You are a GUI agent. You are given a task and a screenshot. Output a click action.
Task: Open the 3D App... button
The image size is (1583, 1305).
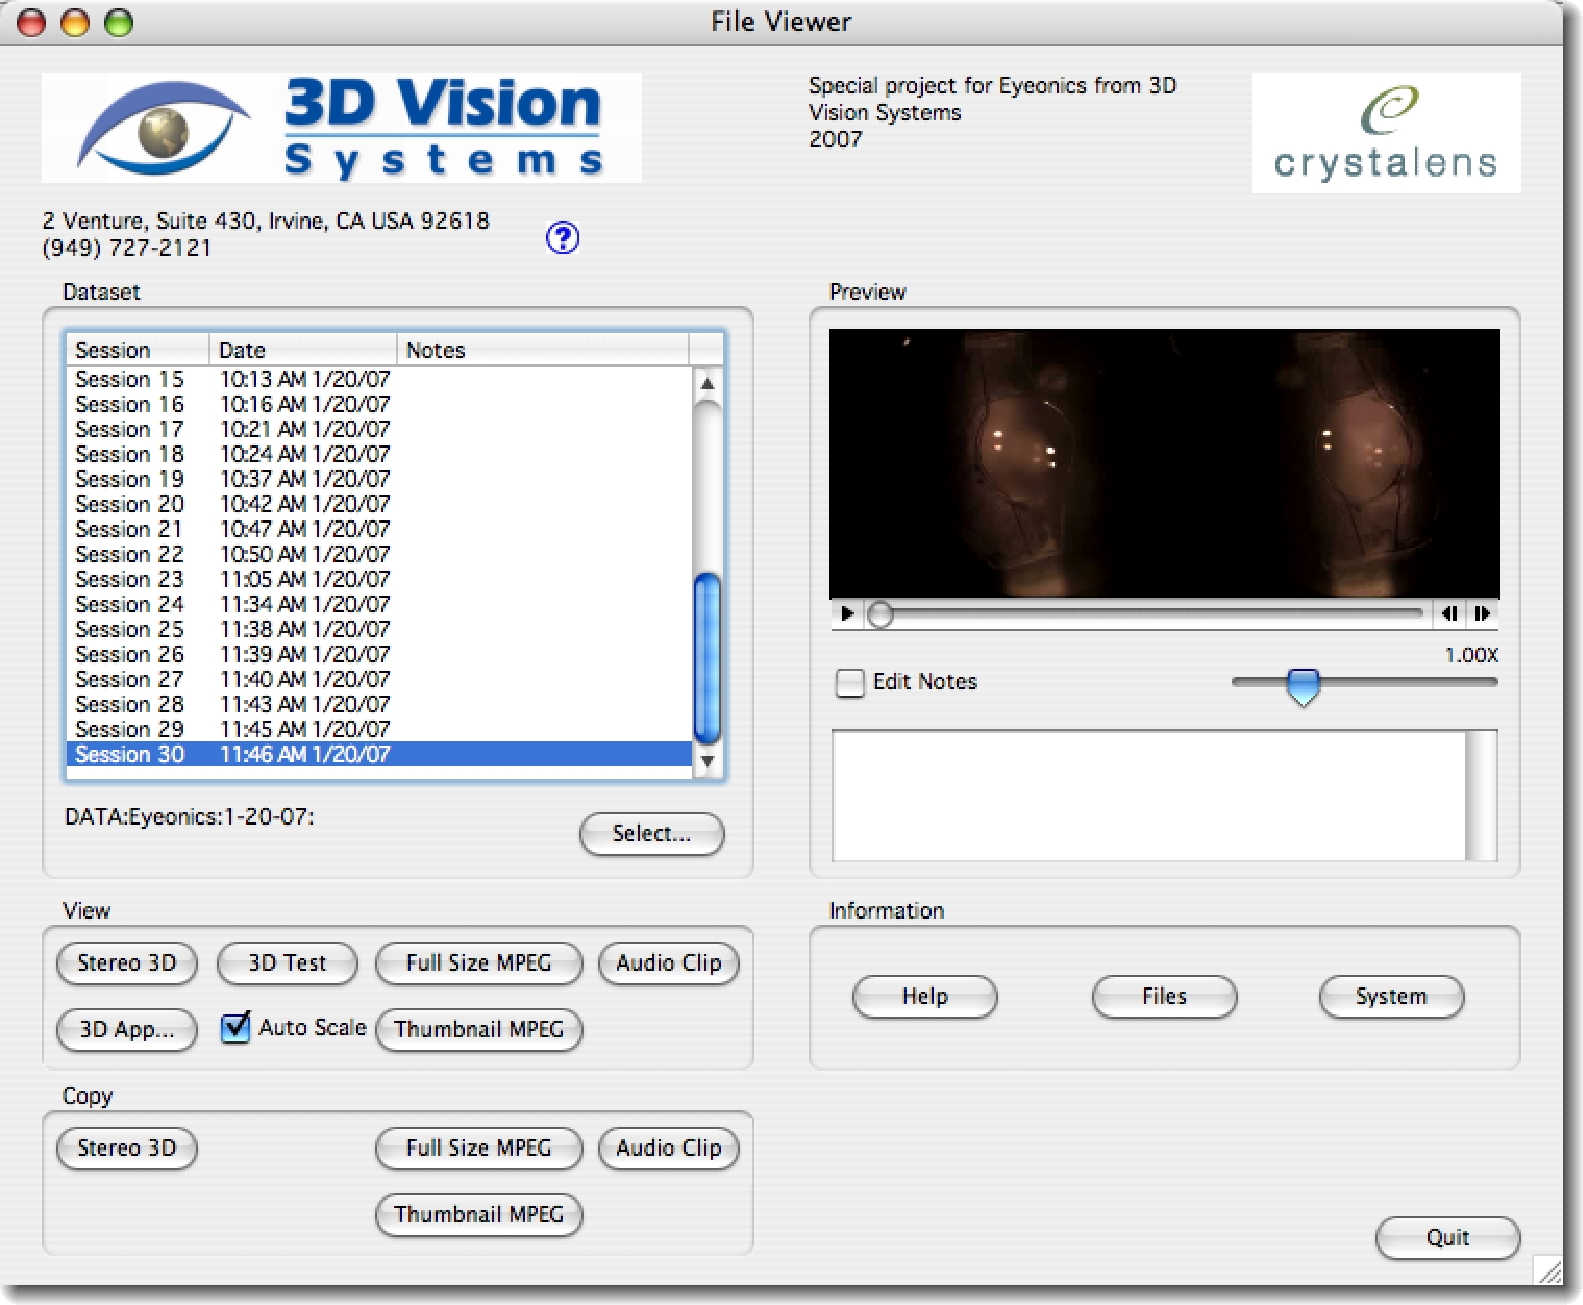(x=127, y=1030)
